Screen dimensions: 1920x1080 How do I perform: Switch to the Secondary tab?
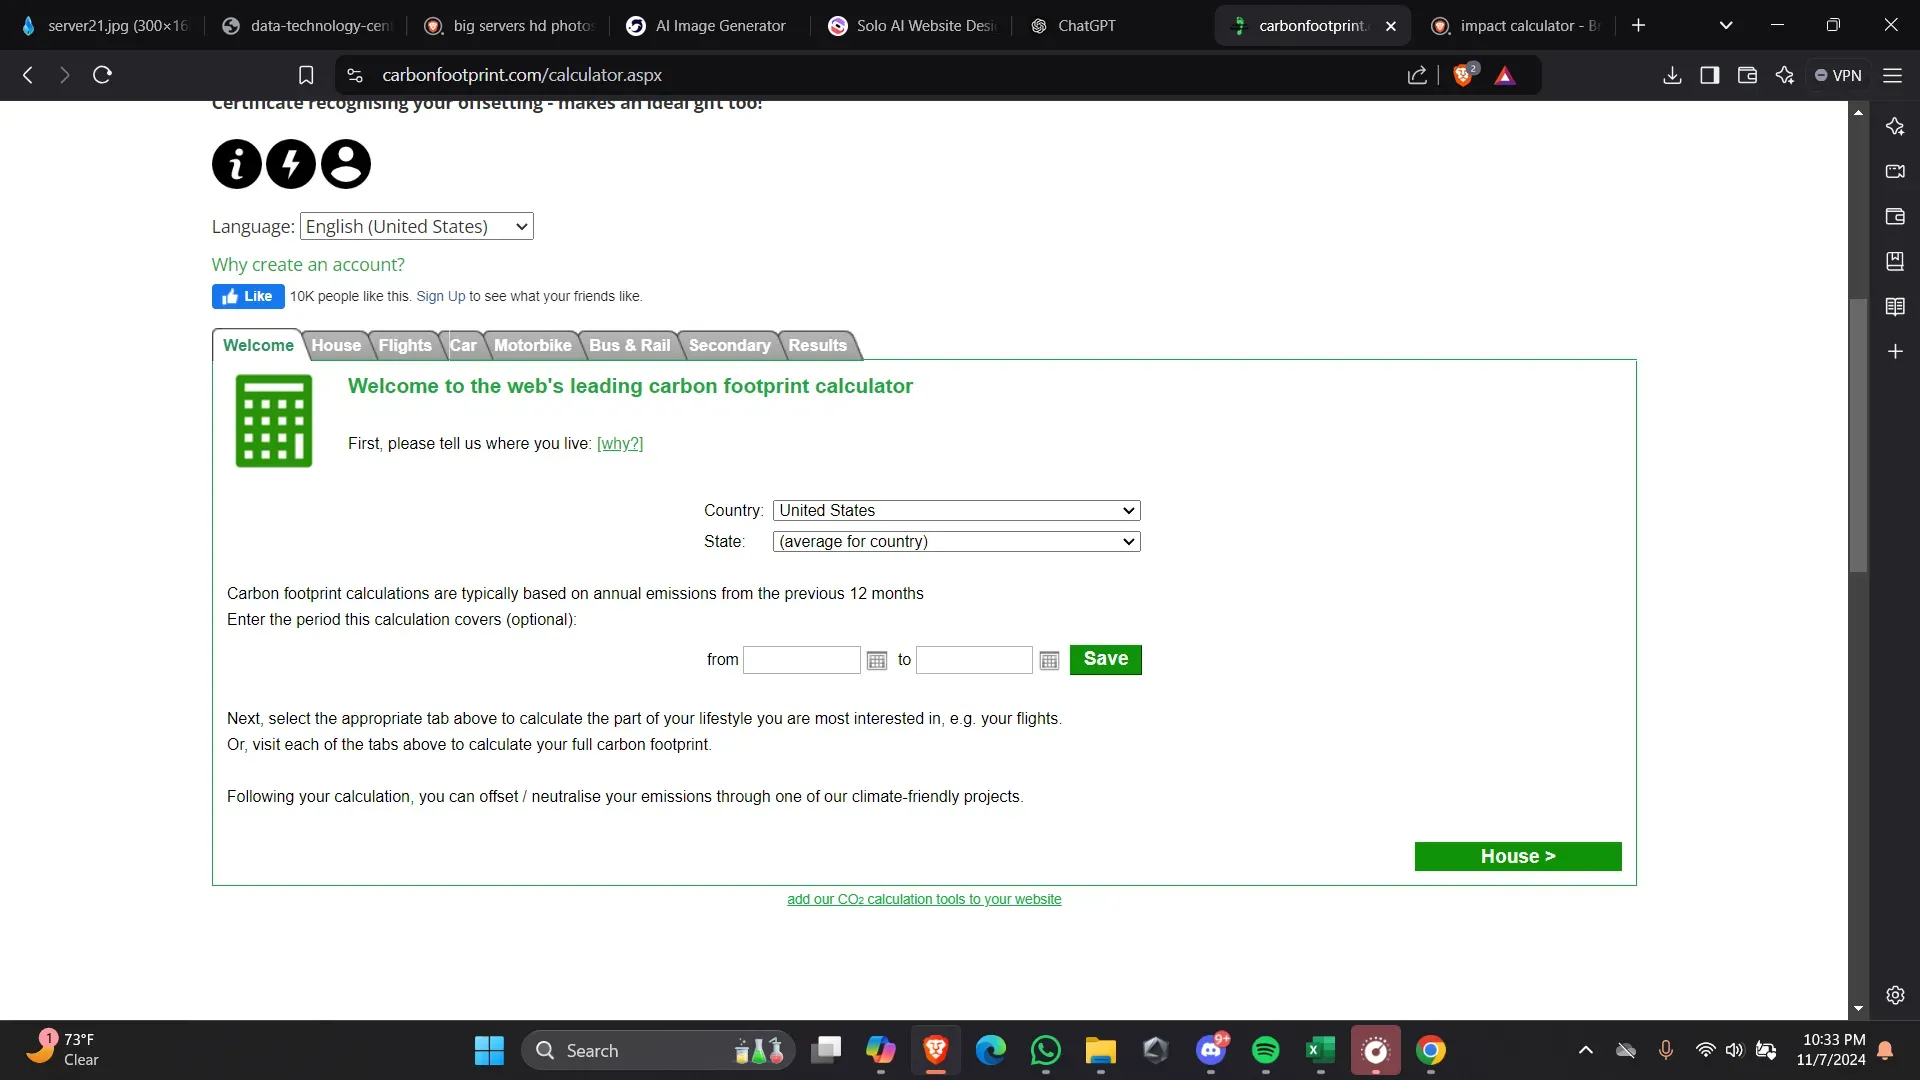coord(730,345)
